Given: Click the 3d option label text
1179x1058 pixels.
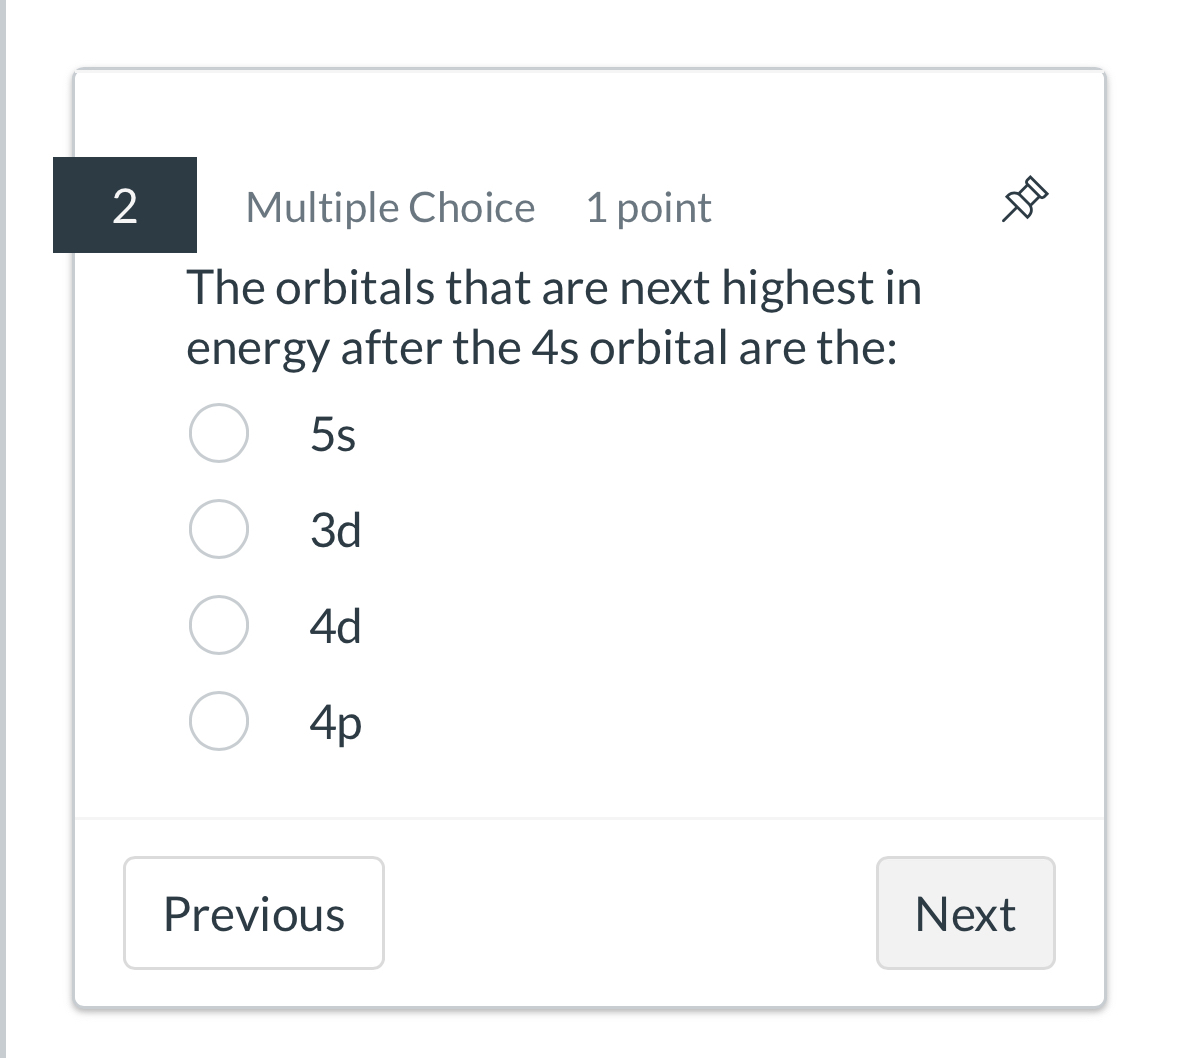Looking at the screenshot, I should tap(336, 529).
